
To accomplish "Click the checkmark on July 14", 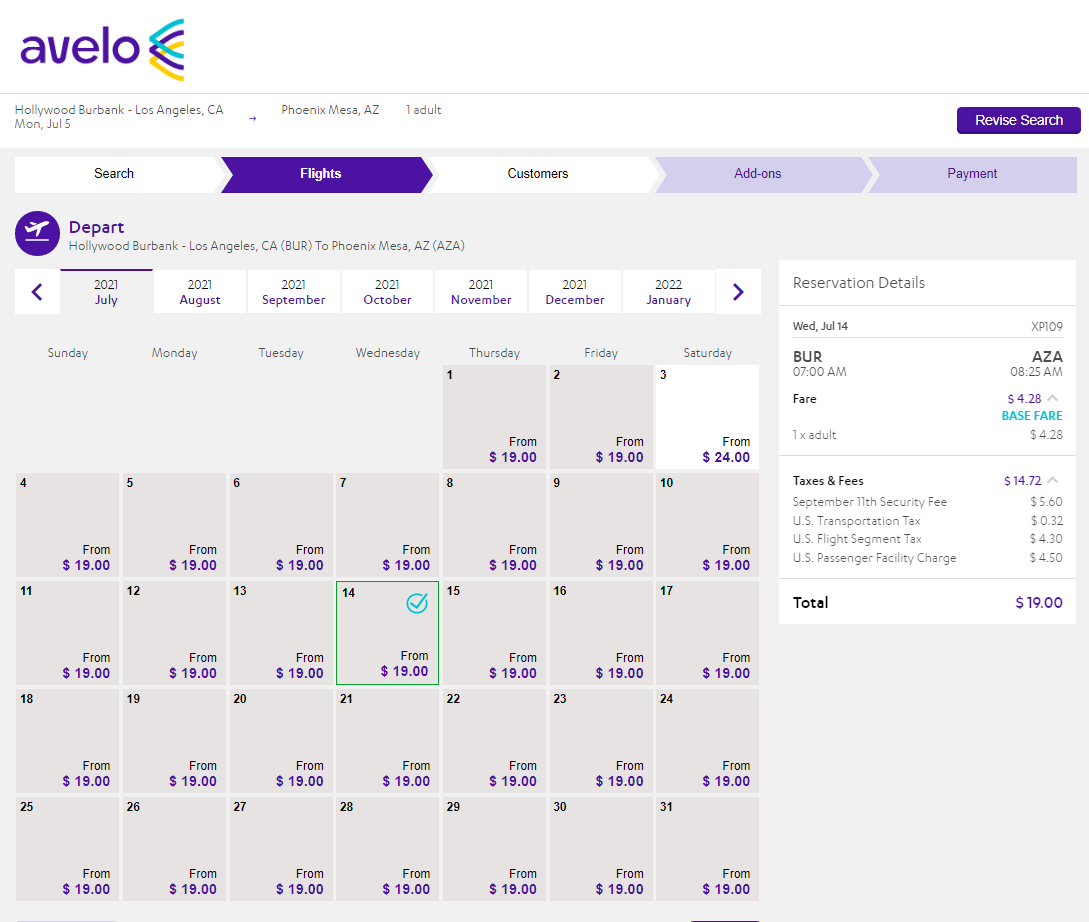I will click(x=417, y=603).
